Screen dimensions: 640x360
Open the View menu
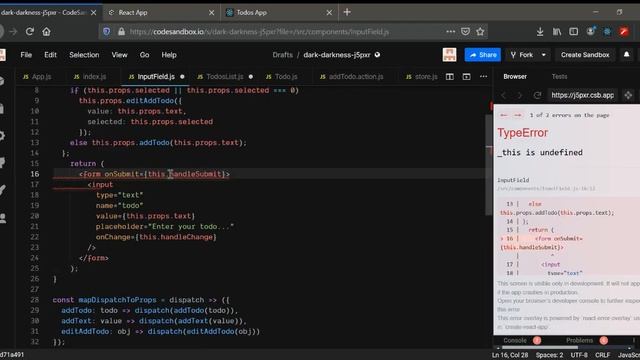[120, 55]
